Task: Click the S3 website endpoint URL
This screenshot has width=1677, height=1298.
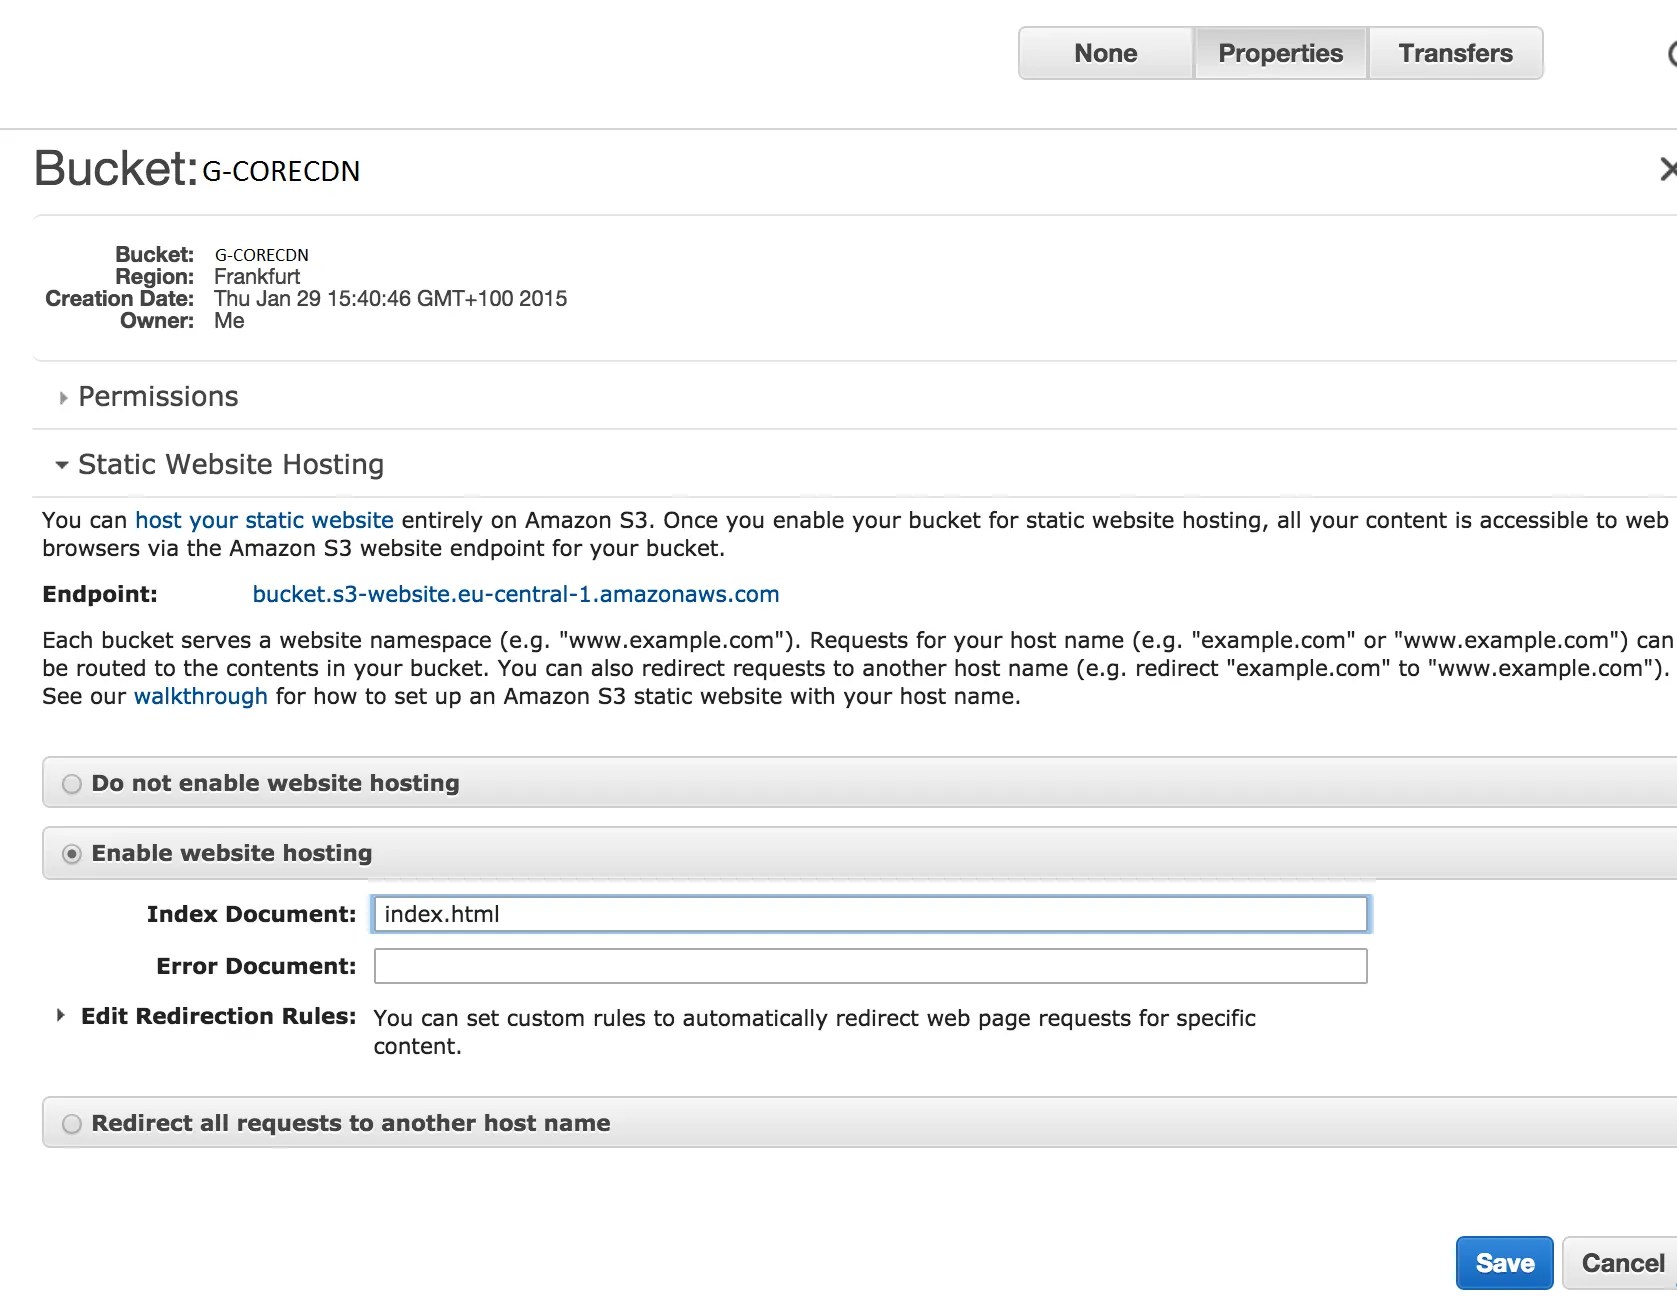Action: coord(515,594)
